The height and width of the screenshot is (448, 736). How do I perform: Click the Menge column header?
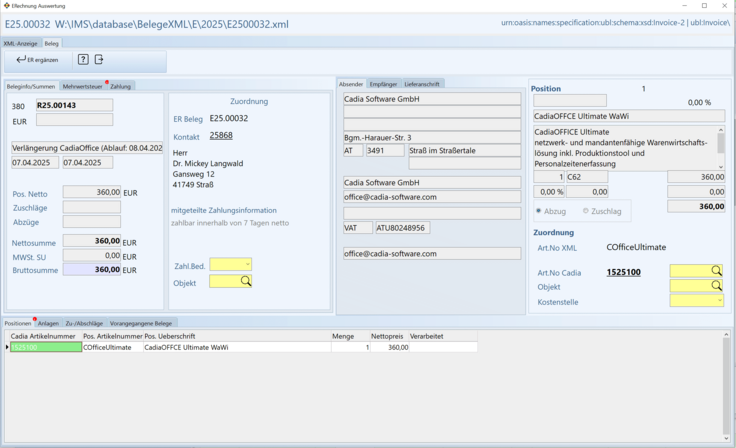click(x=350, y=336)
